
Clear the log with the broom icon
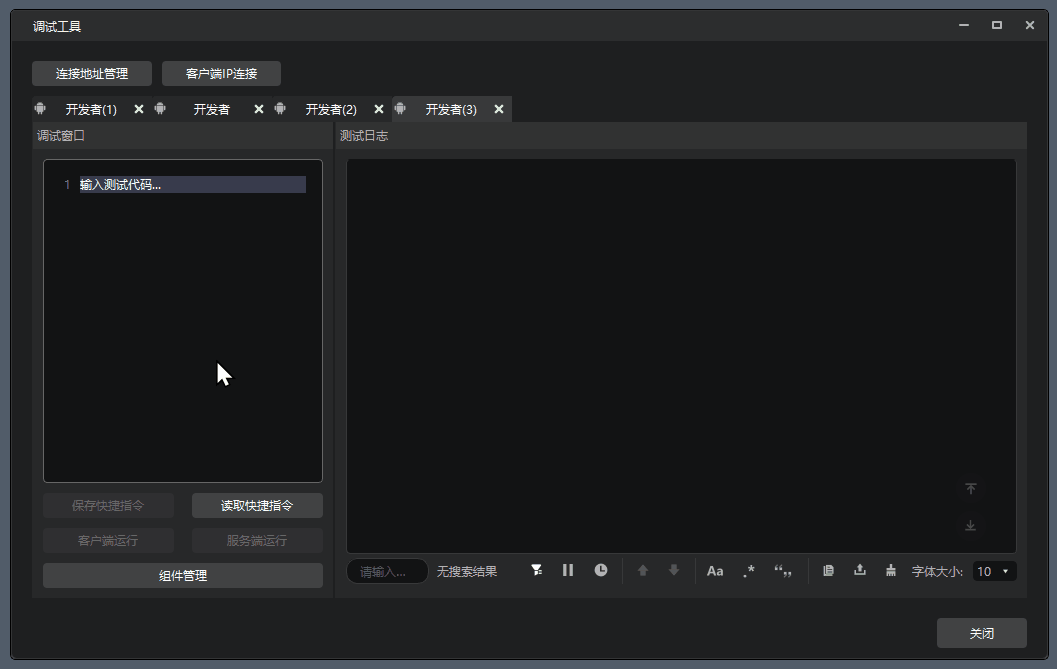tap(891, 570)
